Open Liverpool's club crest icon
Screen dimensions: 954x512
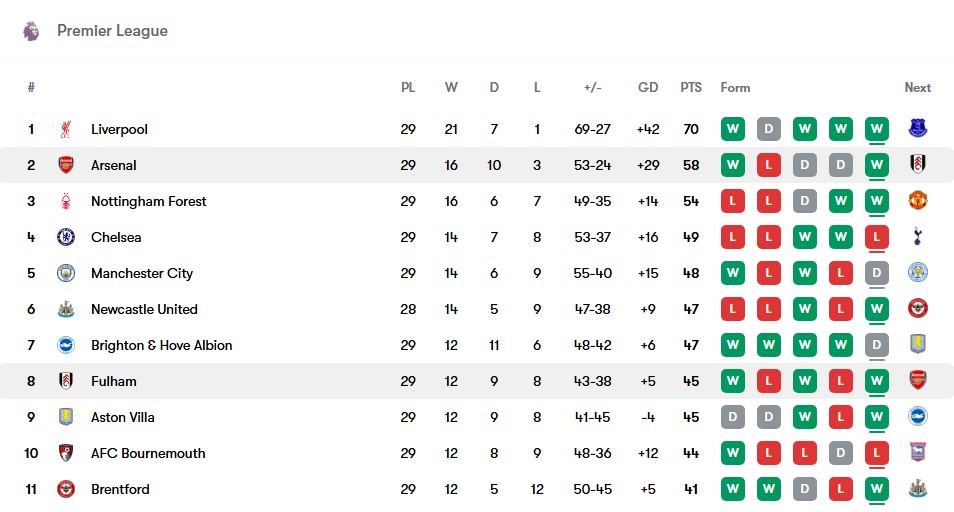pyautogui.click(x=66, y=129)
